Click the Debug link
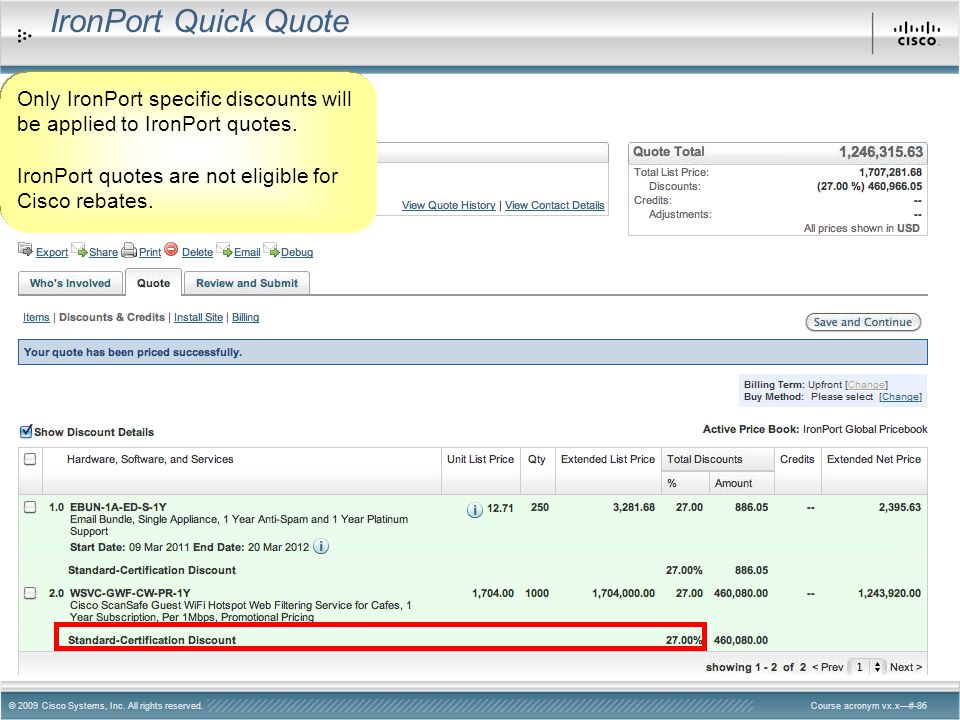Viewport: 960px width, 720px height. pos(297,252)
